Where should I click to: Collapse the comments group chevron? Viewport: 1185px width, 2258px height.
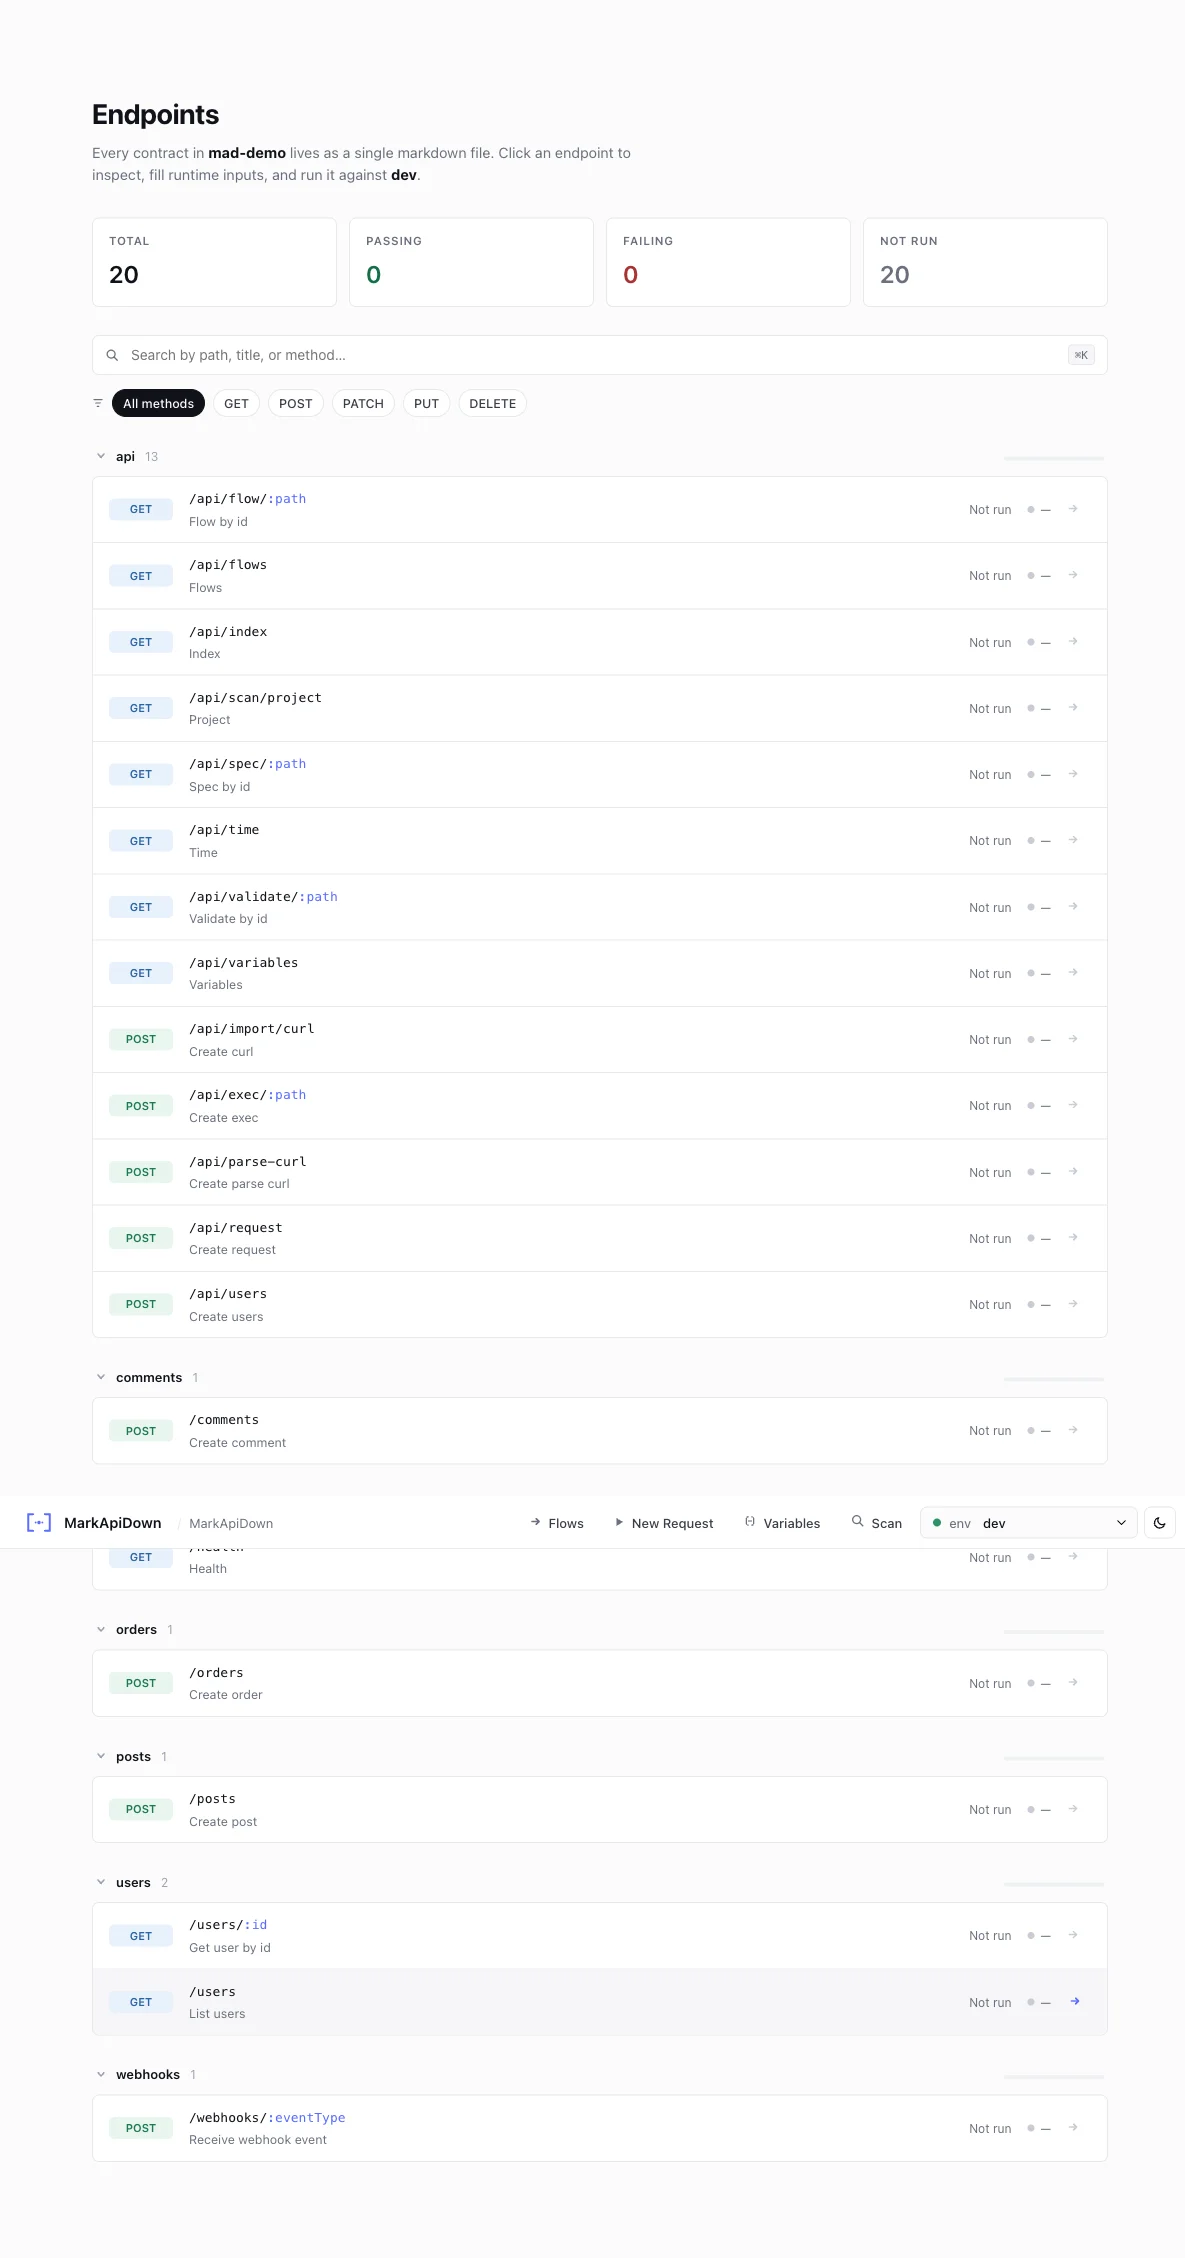pyautogui.click(x=101, y=1377)
